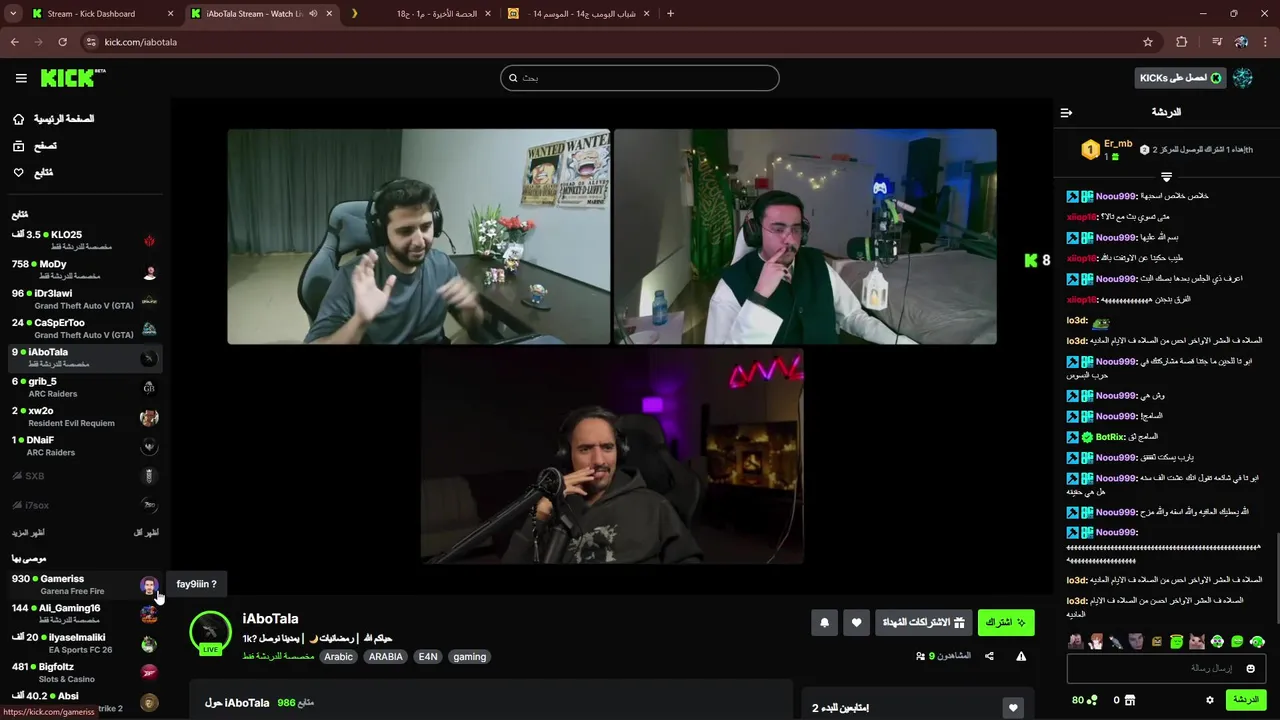Click Show more in following list
This screenshot has width=1280, height=720.
coord(28,533)
